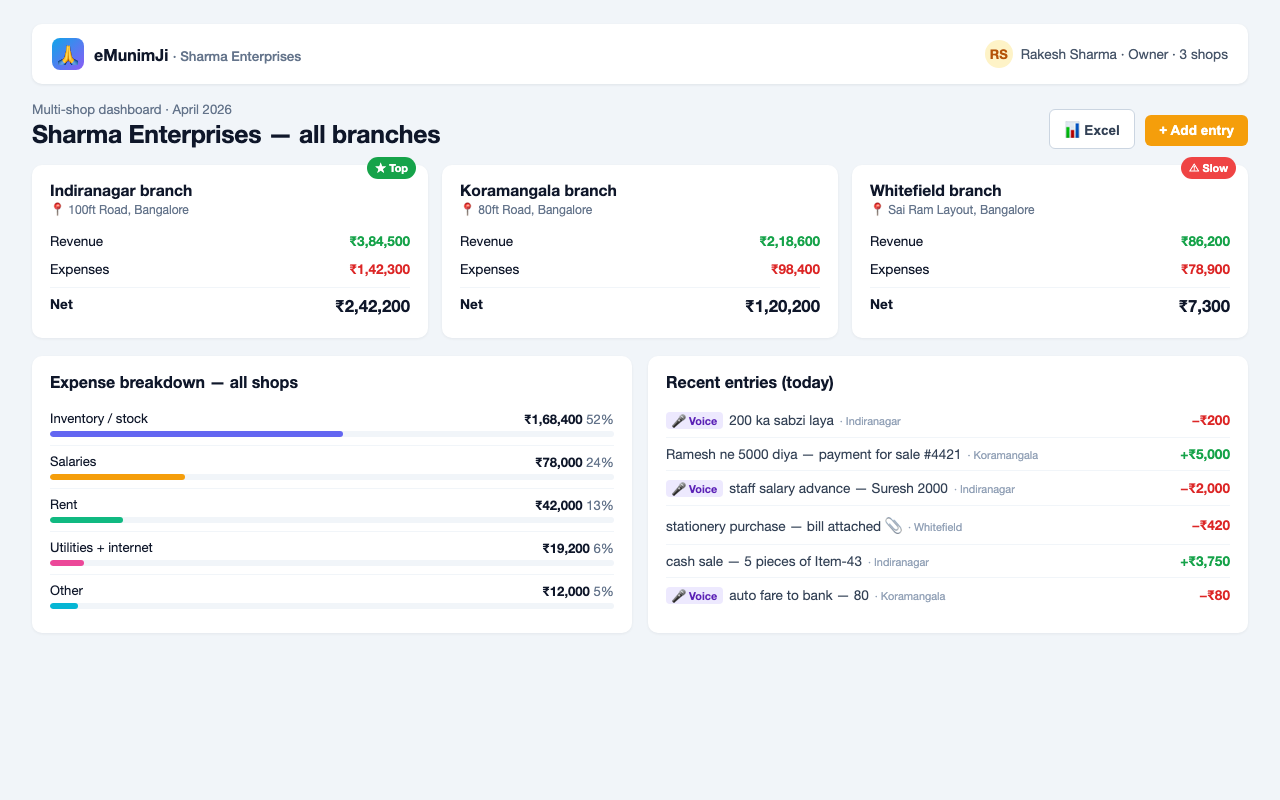Screen dimensions: 1280x800
Task: Click the −₹2,000 amount
Action: click(1205, 489)
